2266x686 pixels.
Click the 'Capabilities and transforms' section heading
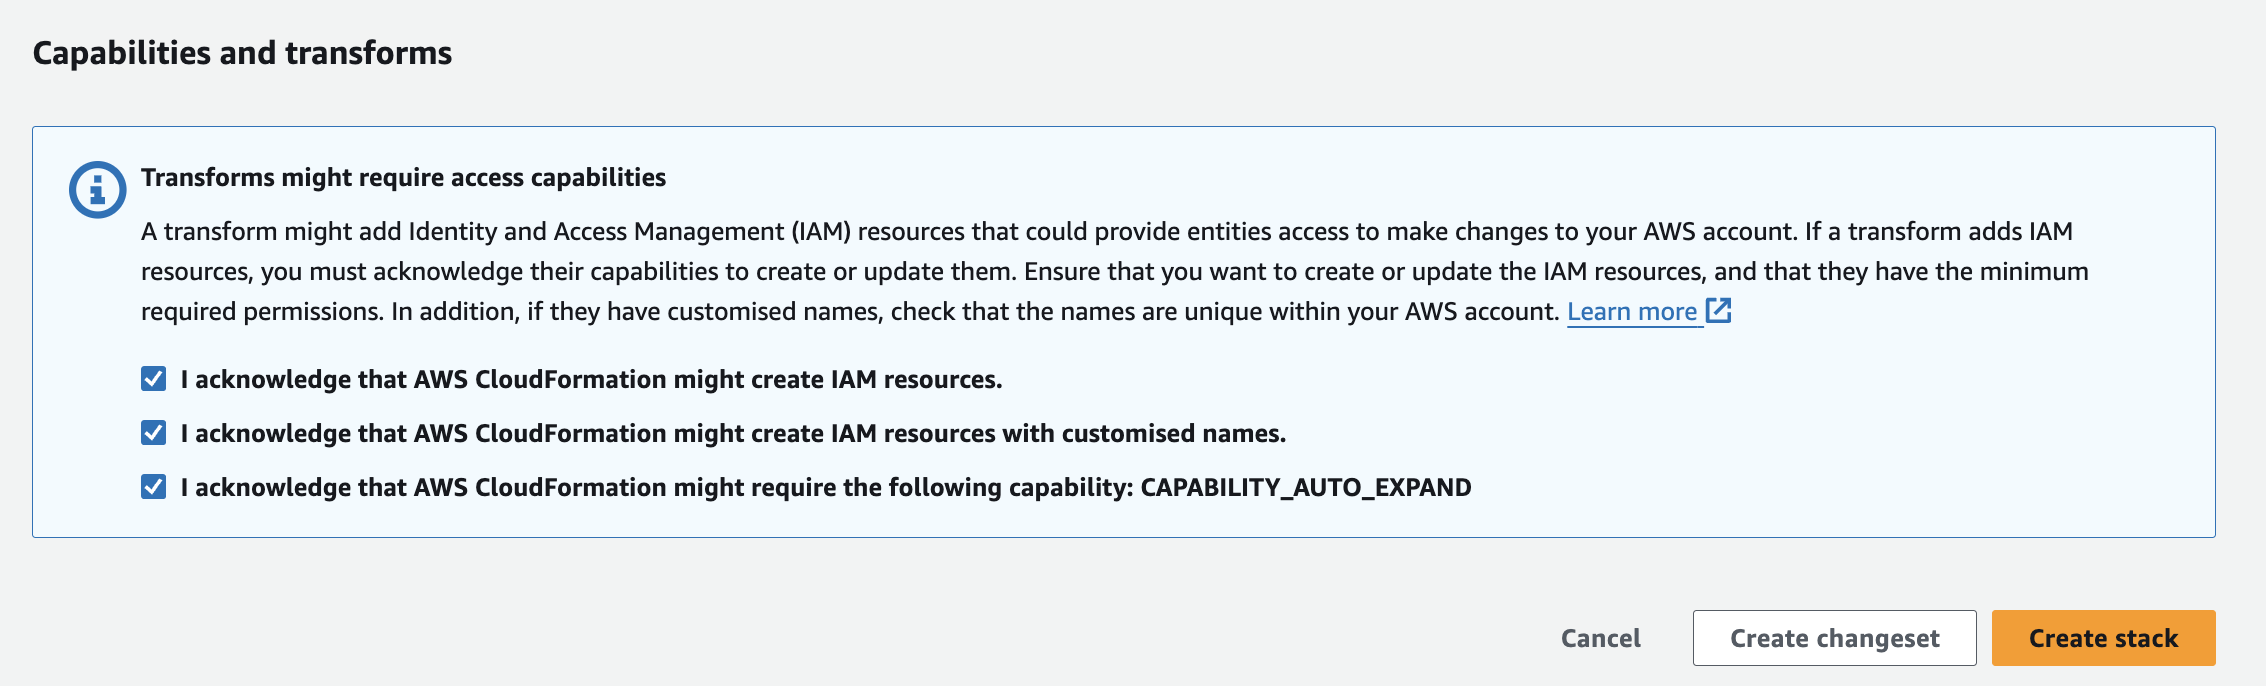coord(242,53)
